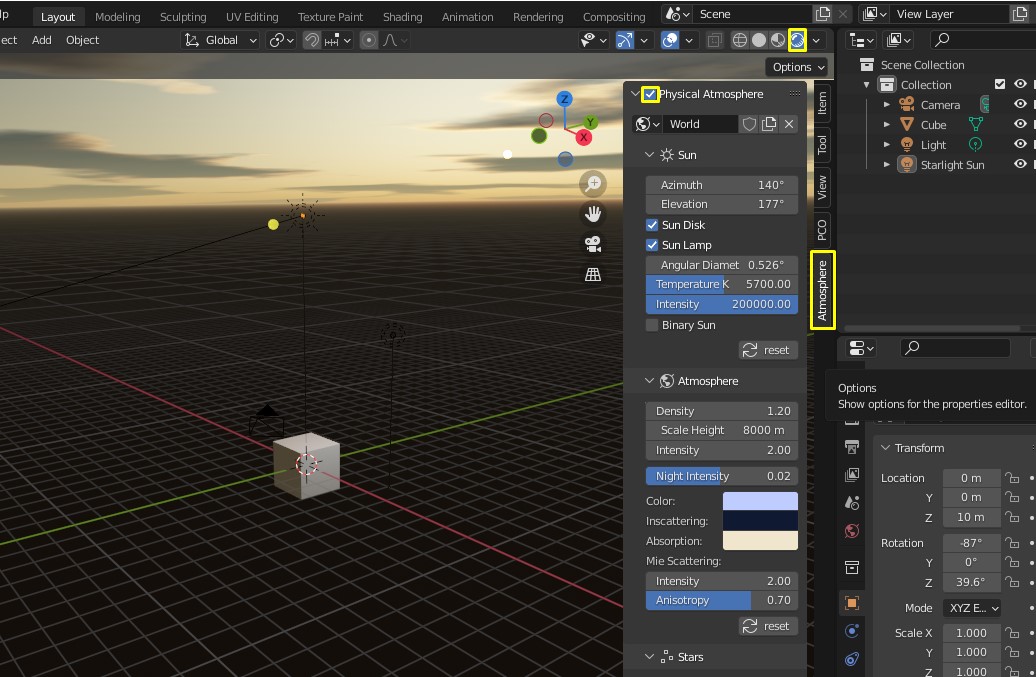The image size is (1036, 677).
Task: Click the atmosphere Color swatch
Action: (760, 501)
